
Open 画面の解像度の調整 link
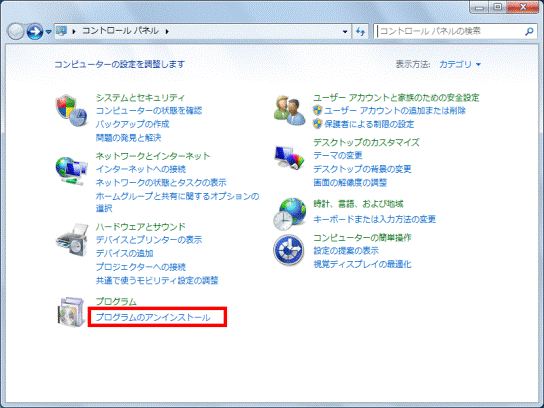(350, 182)
